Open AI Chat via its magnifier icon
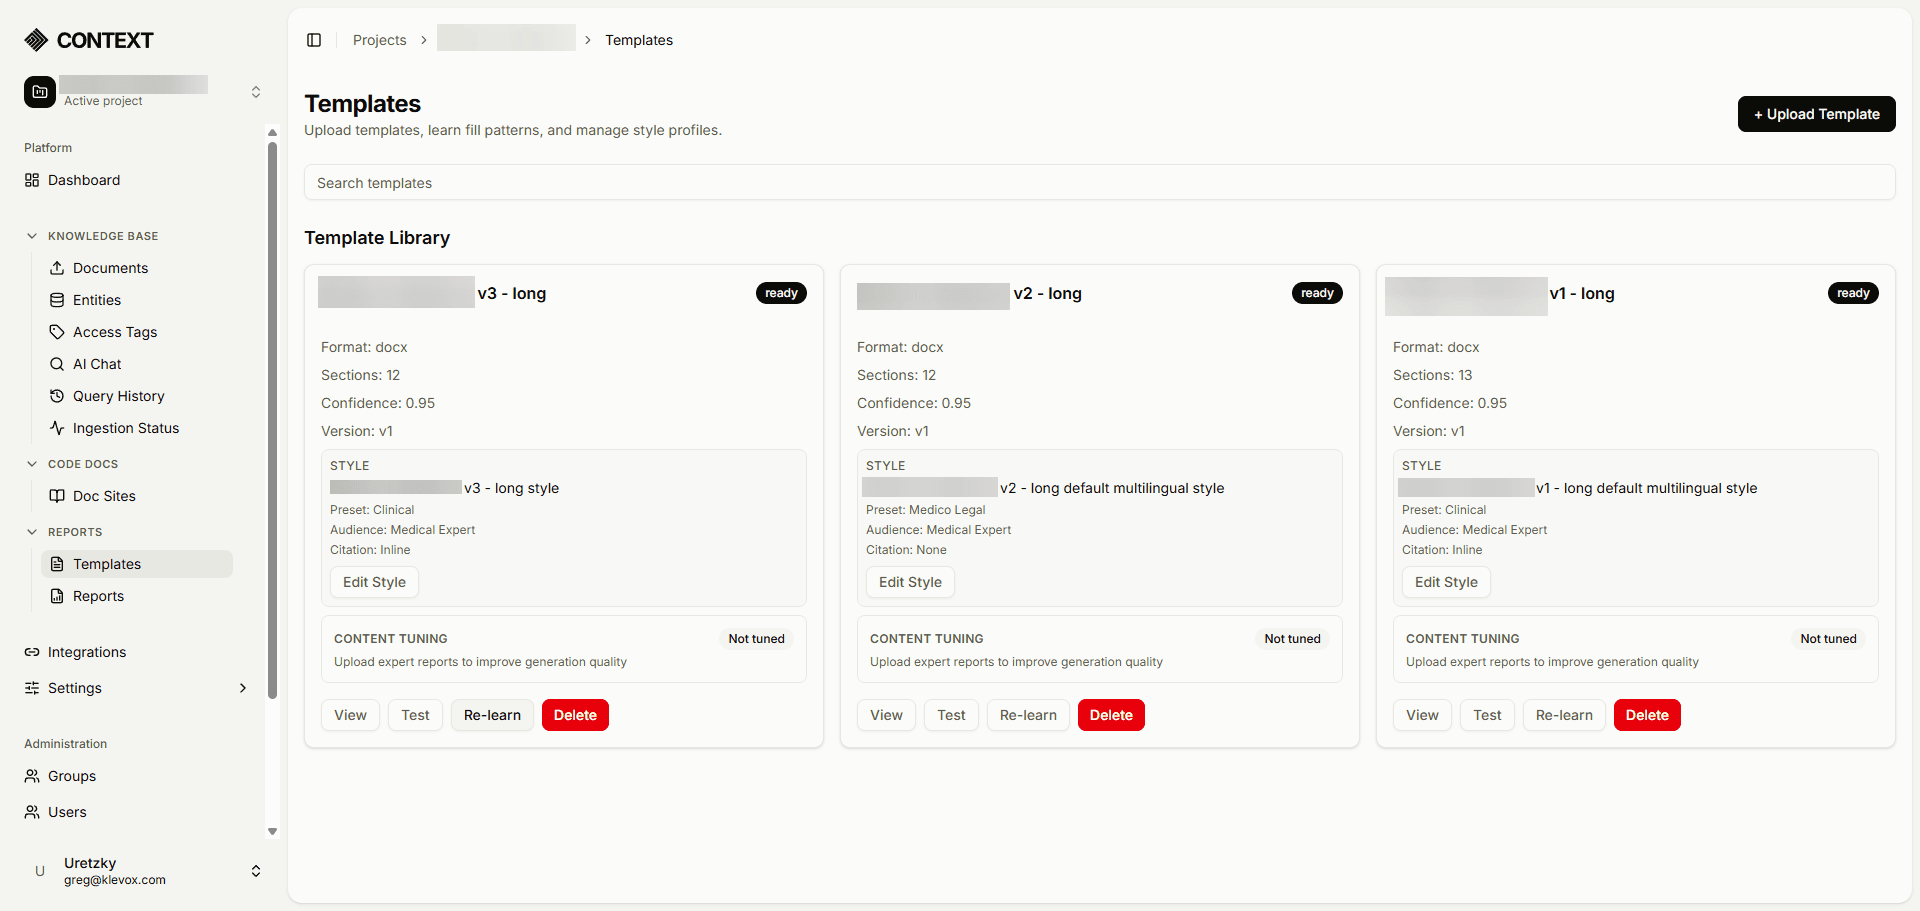Screen dimensions: 1920x911 [x=57, y=363]
